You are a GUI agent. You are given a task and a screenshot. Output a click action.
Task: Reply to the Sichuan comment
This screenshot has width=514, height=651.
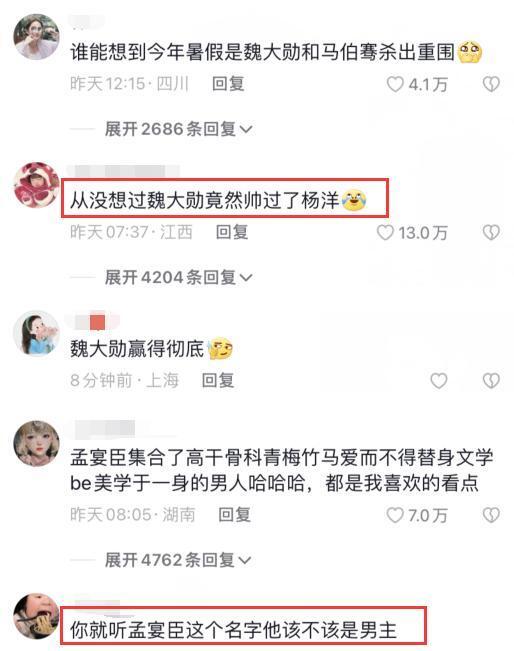pos(228,84)
